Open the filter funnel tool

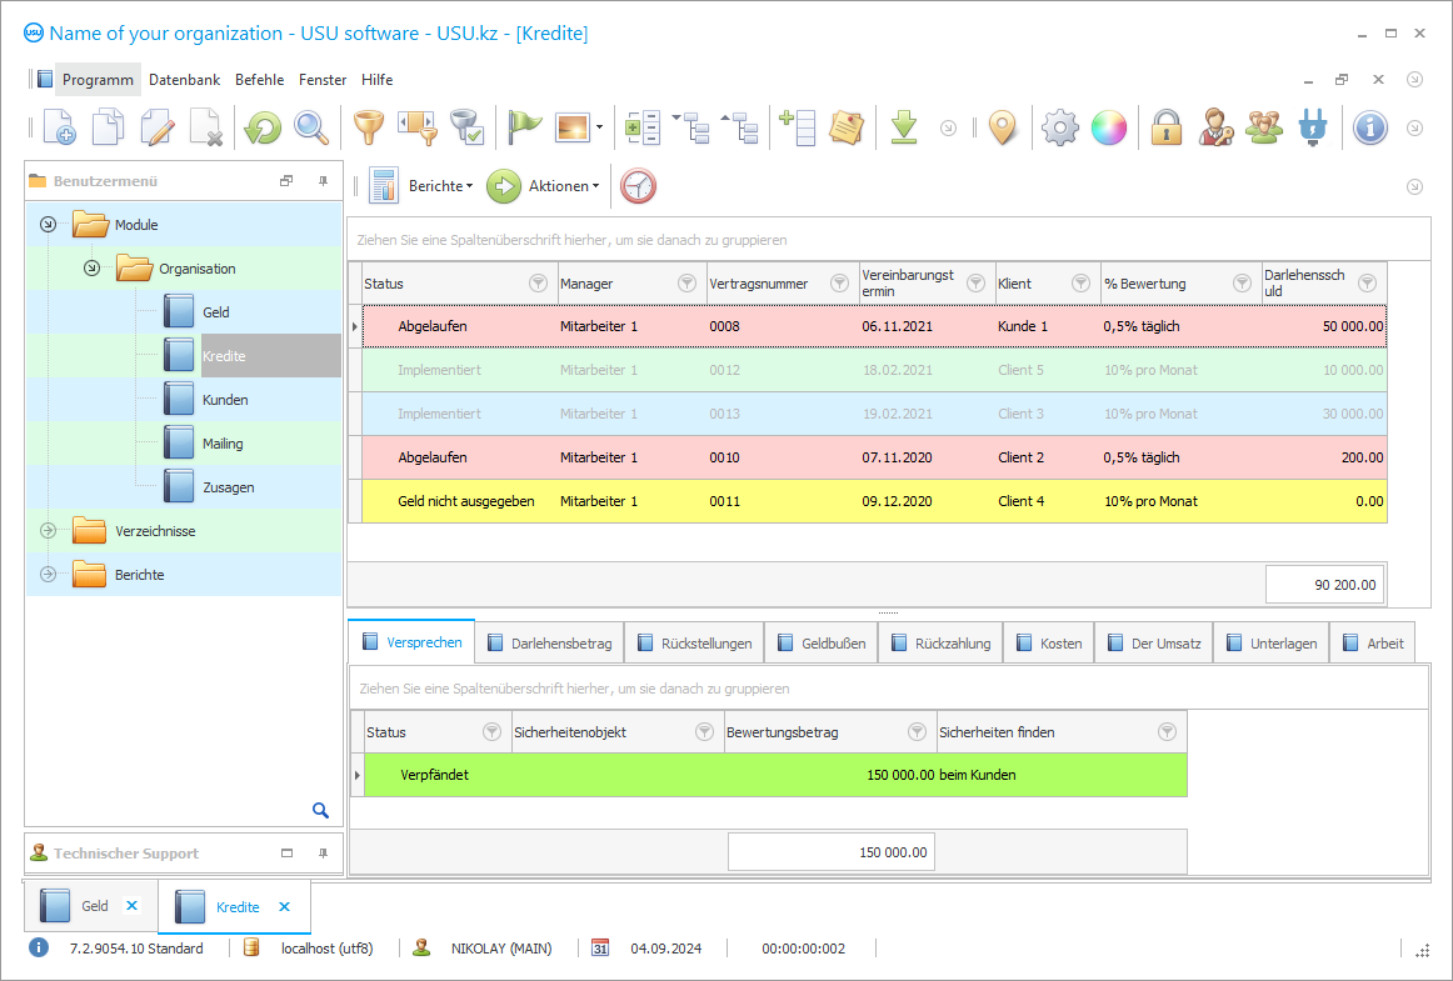[x=368, y=127]
